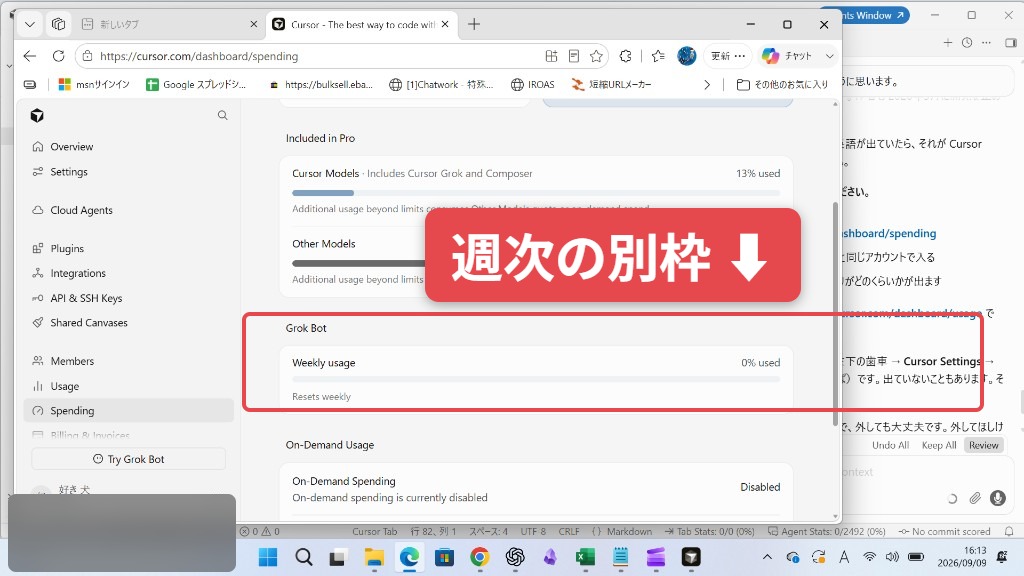The height and width of the screenshot is (576, 1024).
Task: Open Windows Start menu
Action: [x=268, y=557]
